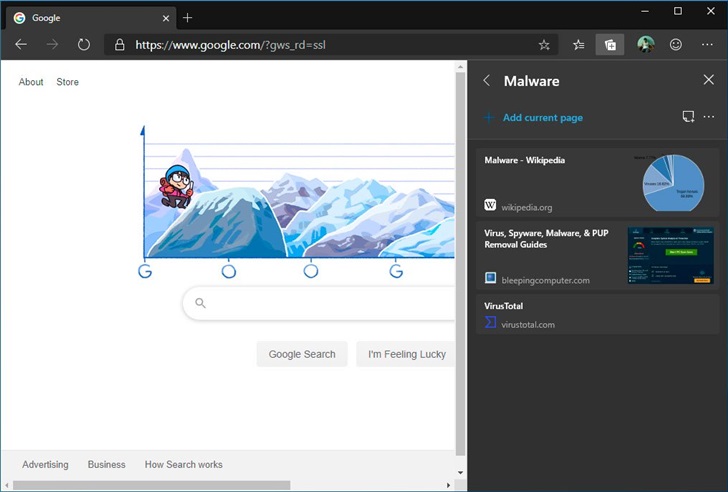Click the smiley feedback icon
728x492 pixels.
pos(675,45)
